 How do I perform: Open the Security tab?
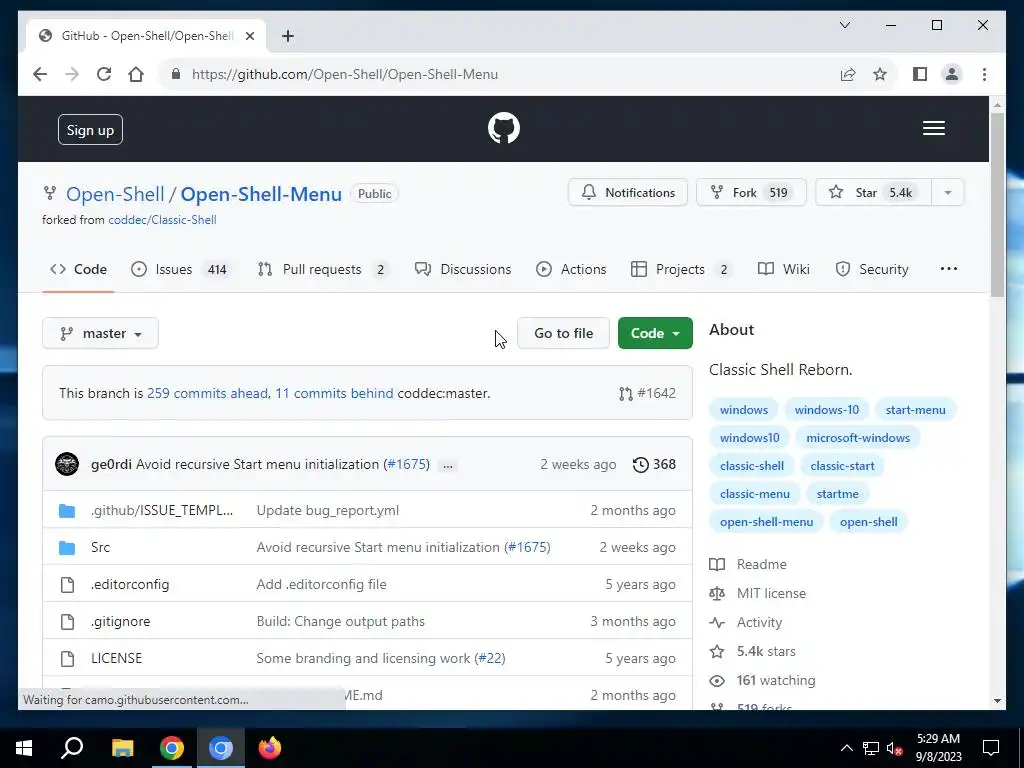[x=872, y=269]
